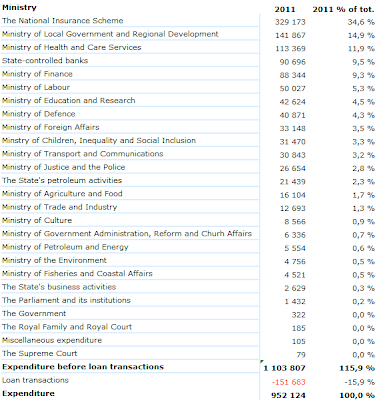This screenshot has height=400, width=377.
Task: Click 'The Parliament and its institutions'
Action: click(x=66, y=301)
